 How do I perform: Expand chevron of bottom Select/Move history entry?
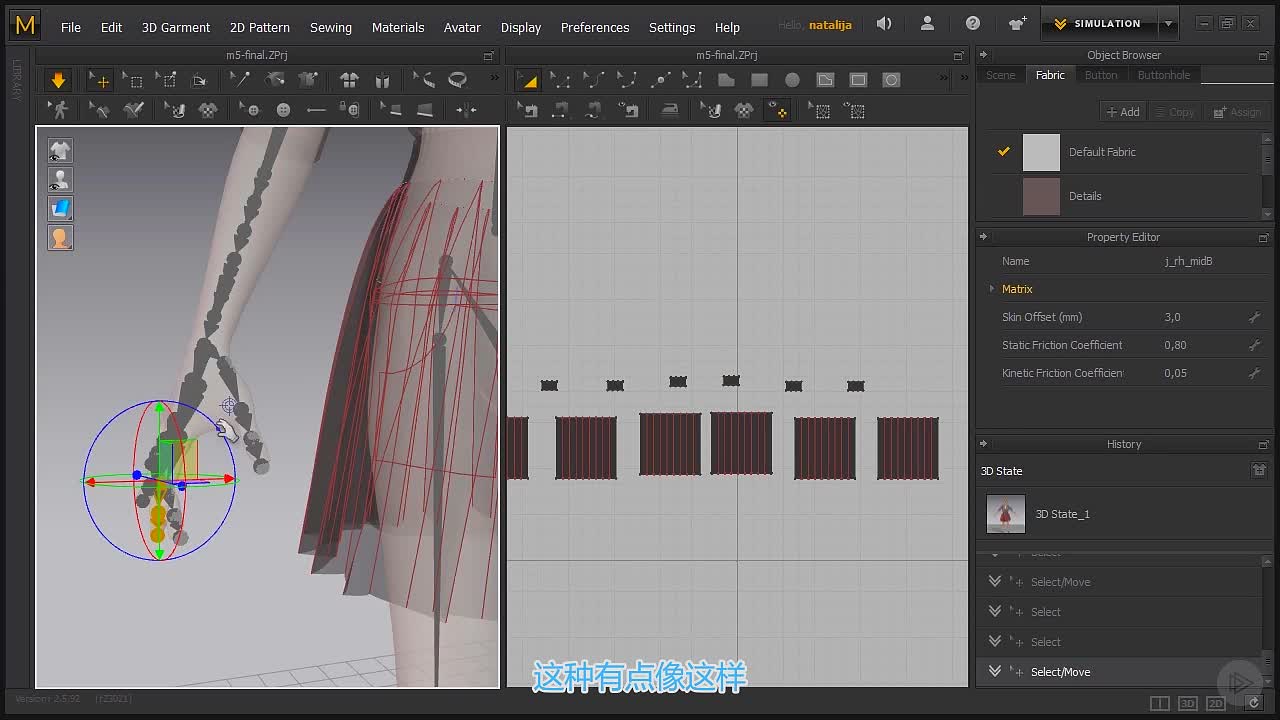click(x=995, y=671)
